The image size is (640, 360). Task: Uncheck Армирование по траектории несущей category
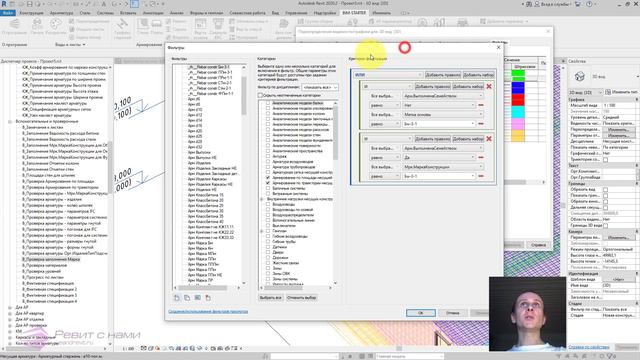268,183
